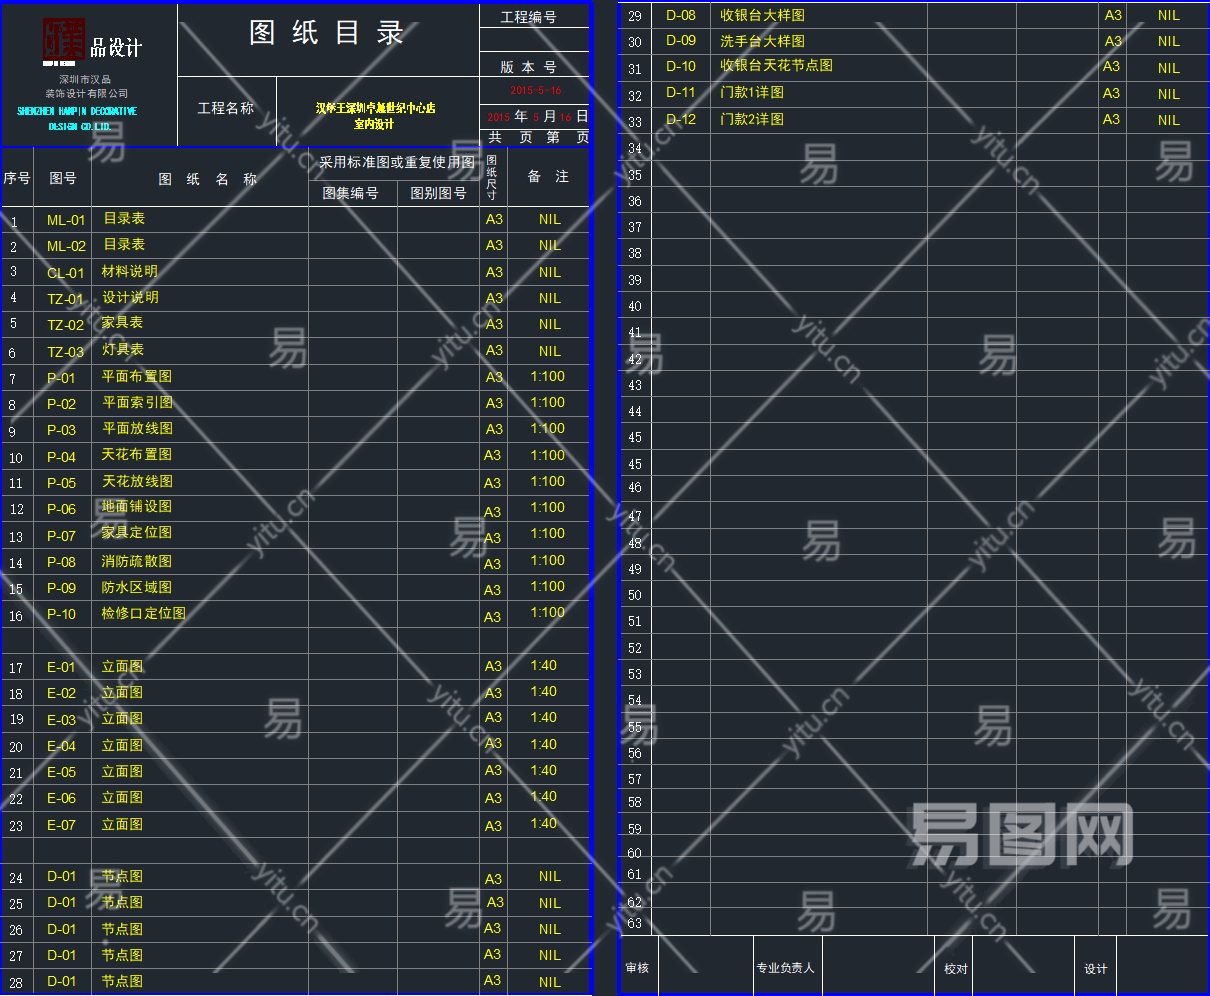The image size is (1210, 996).
Task: Select elevation drawing number E-03
Action: pos(61,720)
